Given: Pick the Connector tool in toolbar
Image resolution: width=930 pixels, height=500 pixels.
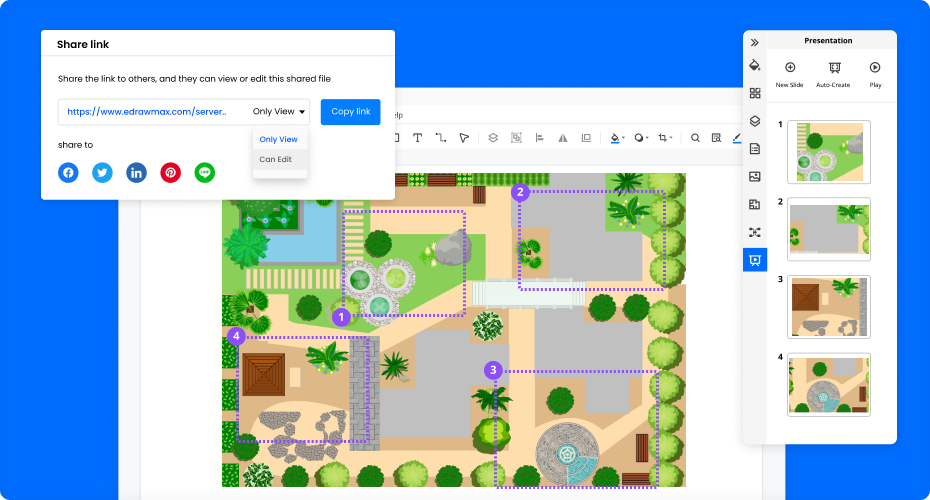Looking at the screenshot, I should [x=440, y=138].
